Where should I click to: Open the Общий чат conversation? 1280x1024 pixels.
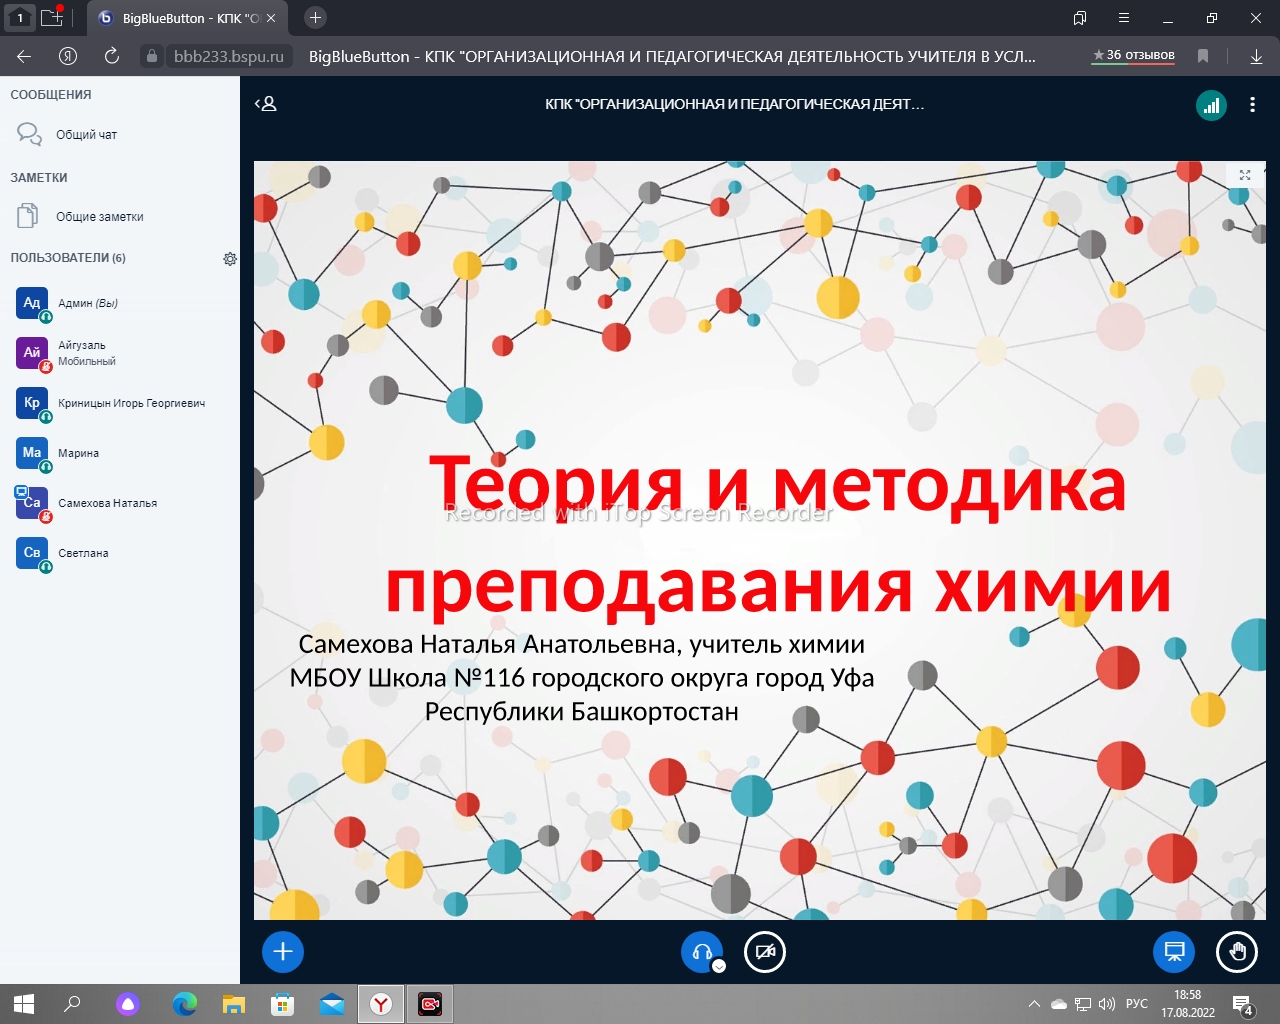point(86,135)
